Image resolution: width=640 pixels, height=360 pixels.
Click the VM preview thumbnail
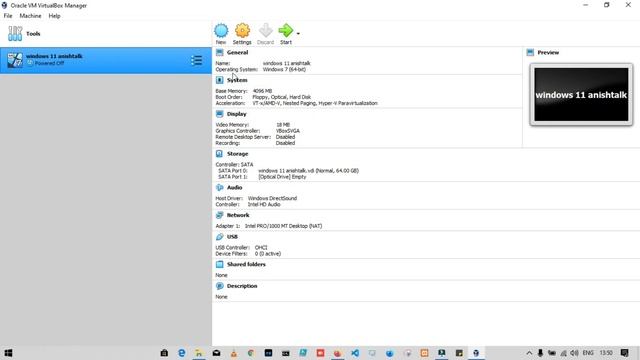pos(581,95)
